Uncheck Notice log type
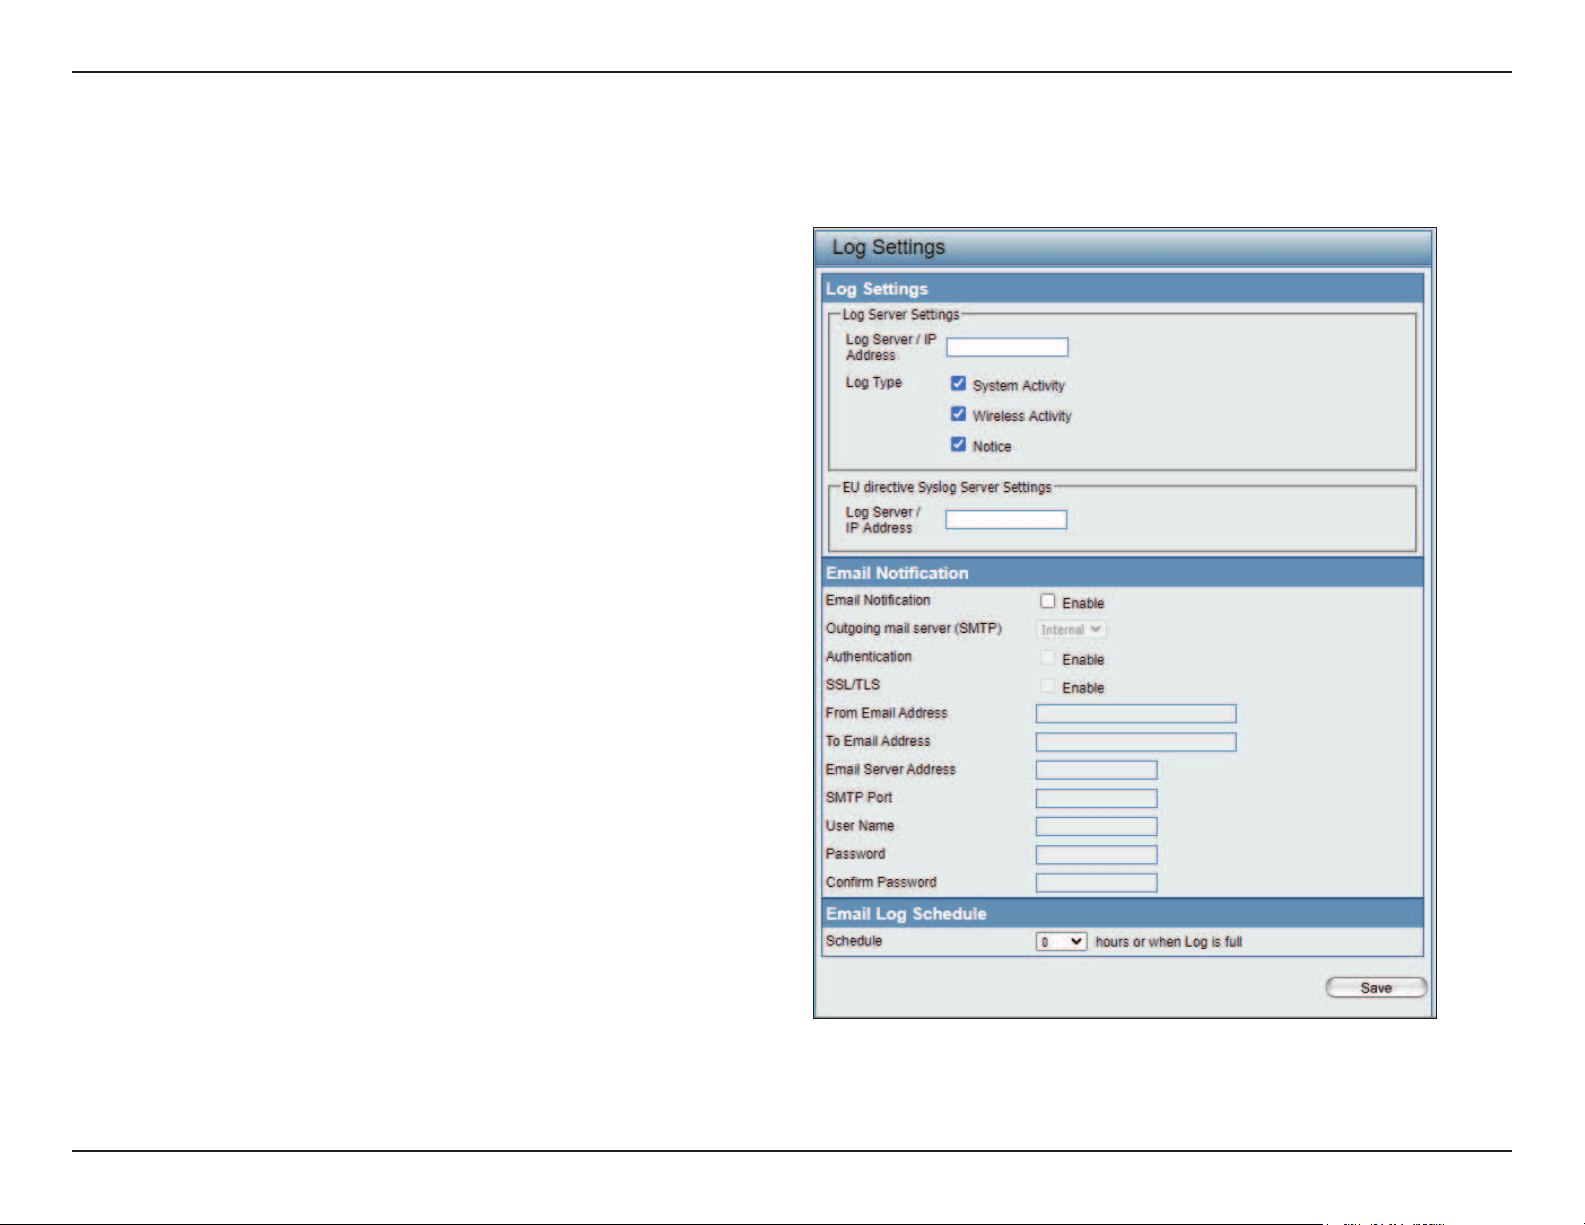This screenshot has height=1225, width=1585. click(x=958, y=444)
